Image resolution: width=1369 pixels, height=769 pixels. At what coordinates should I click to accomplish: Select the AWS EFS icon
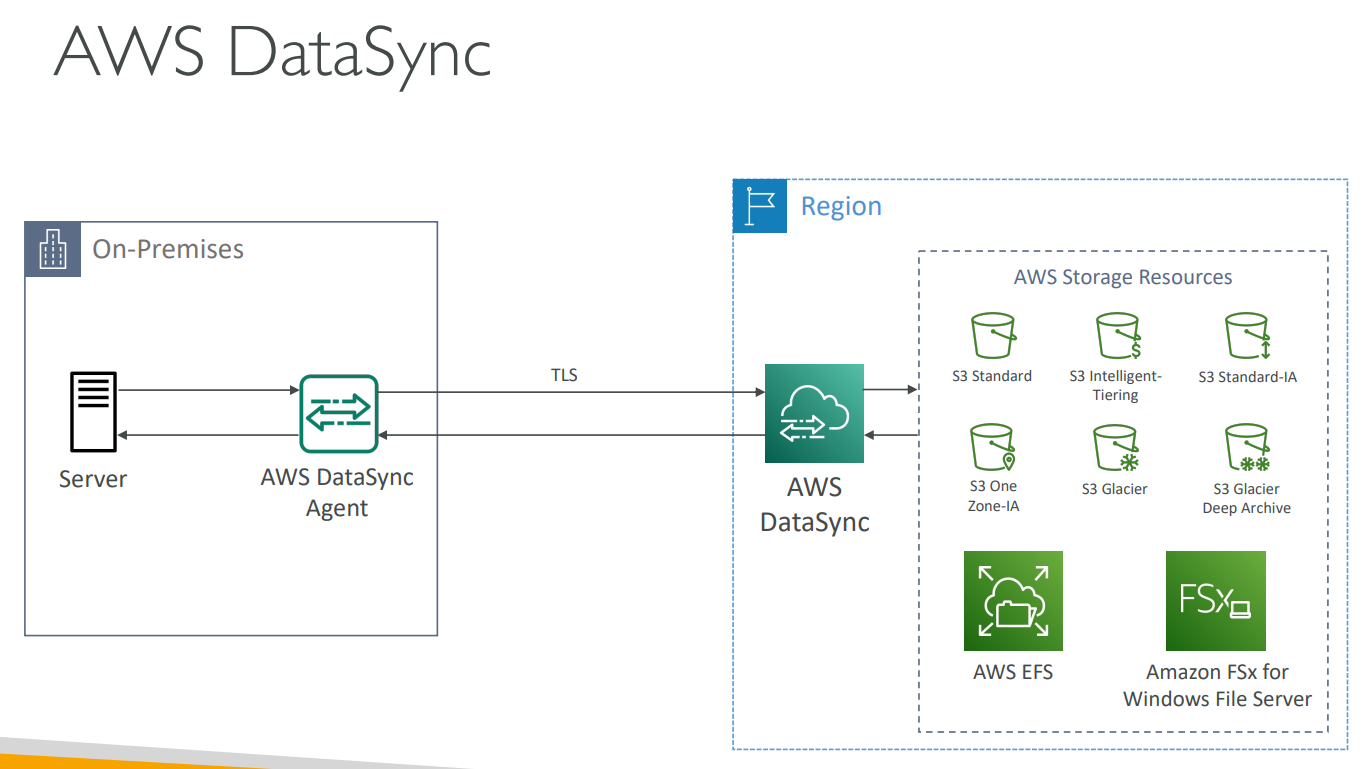1013,601
